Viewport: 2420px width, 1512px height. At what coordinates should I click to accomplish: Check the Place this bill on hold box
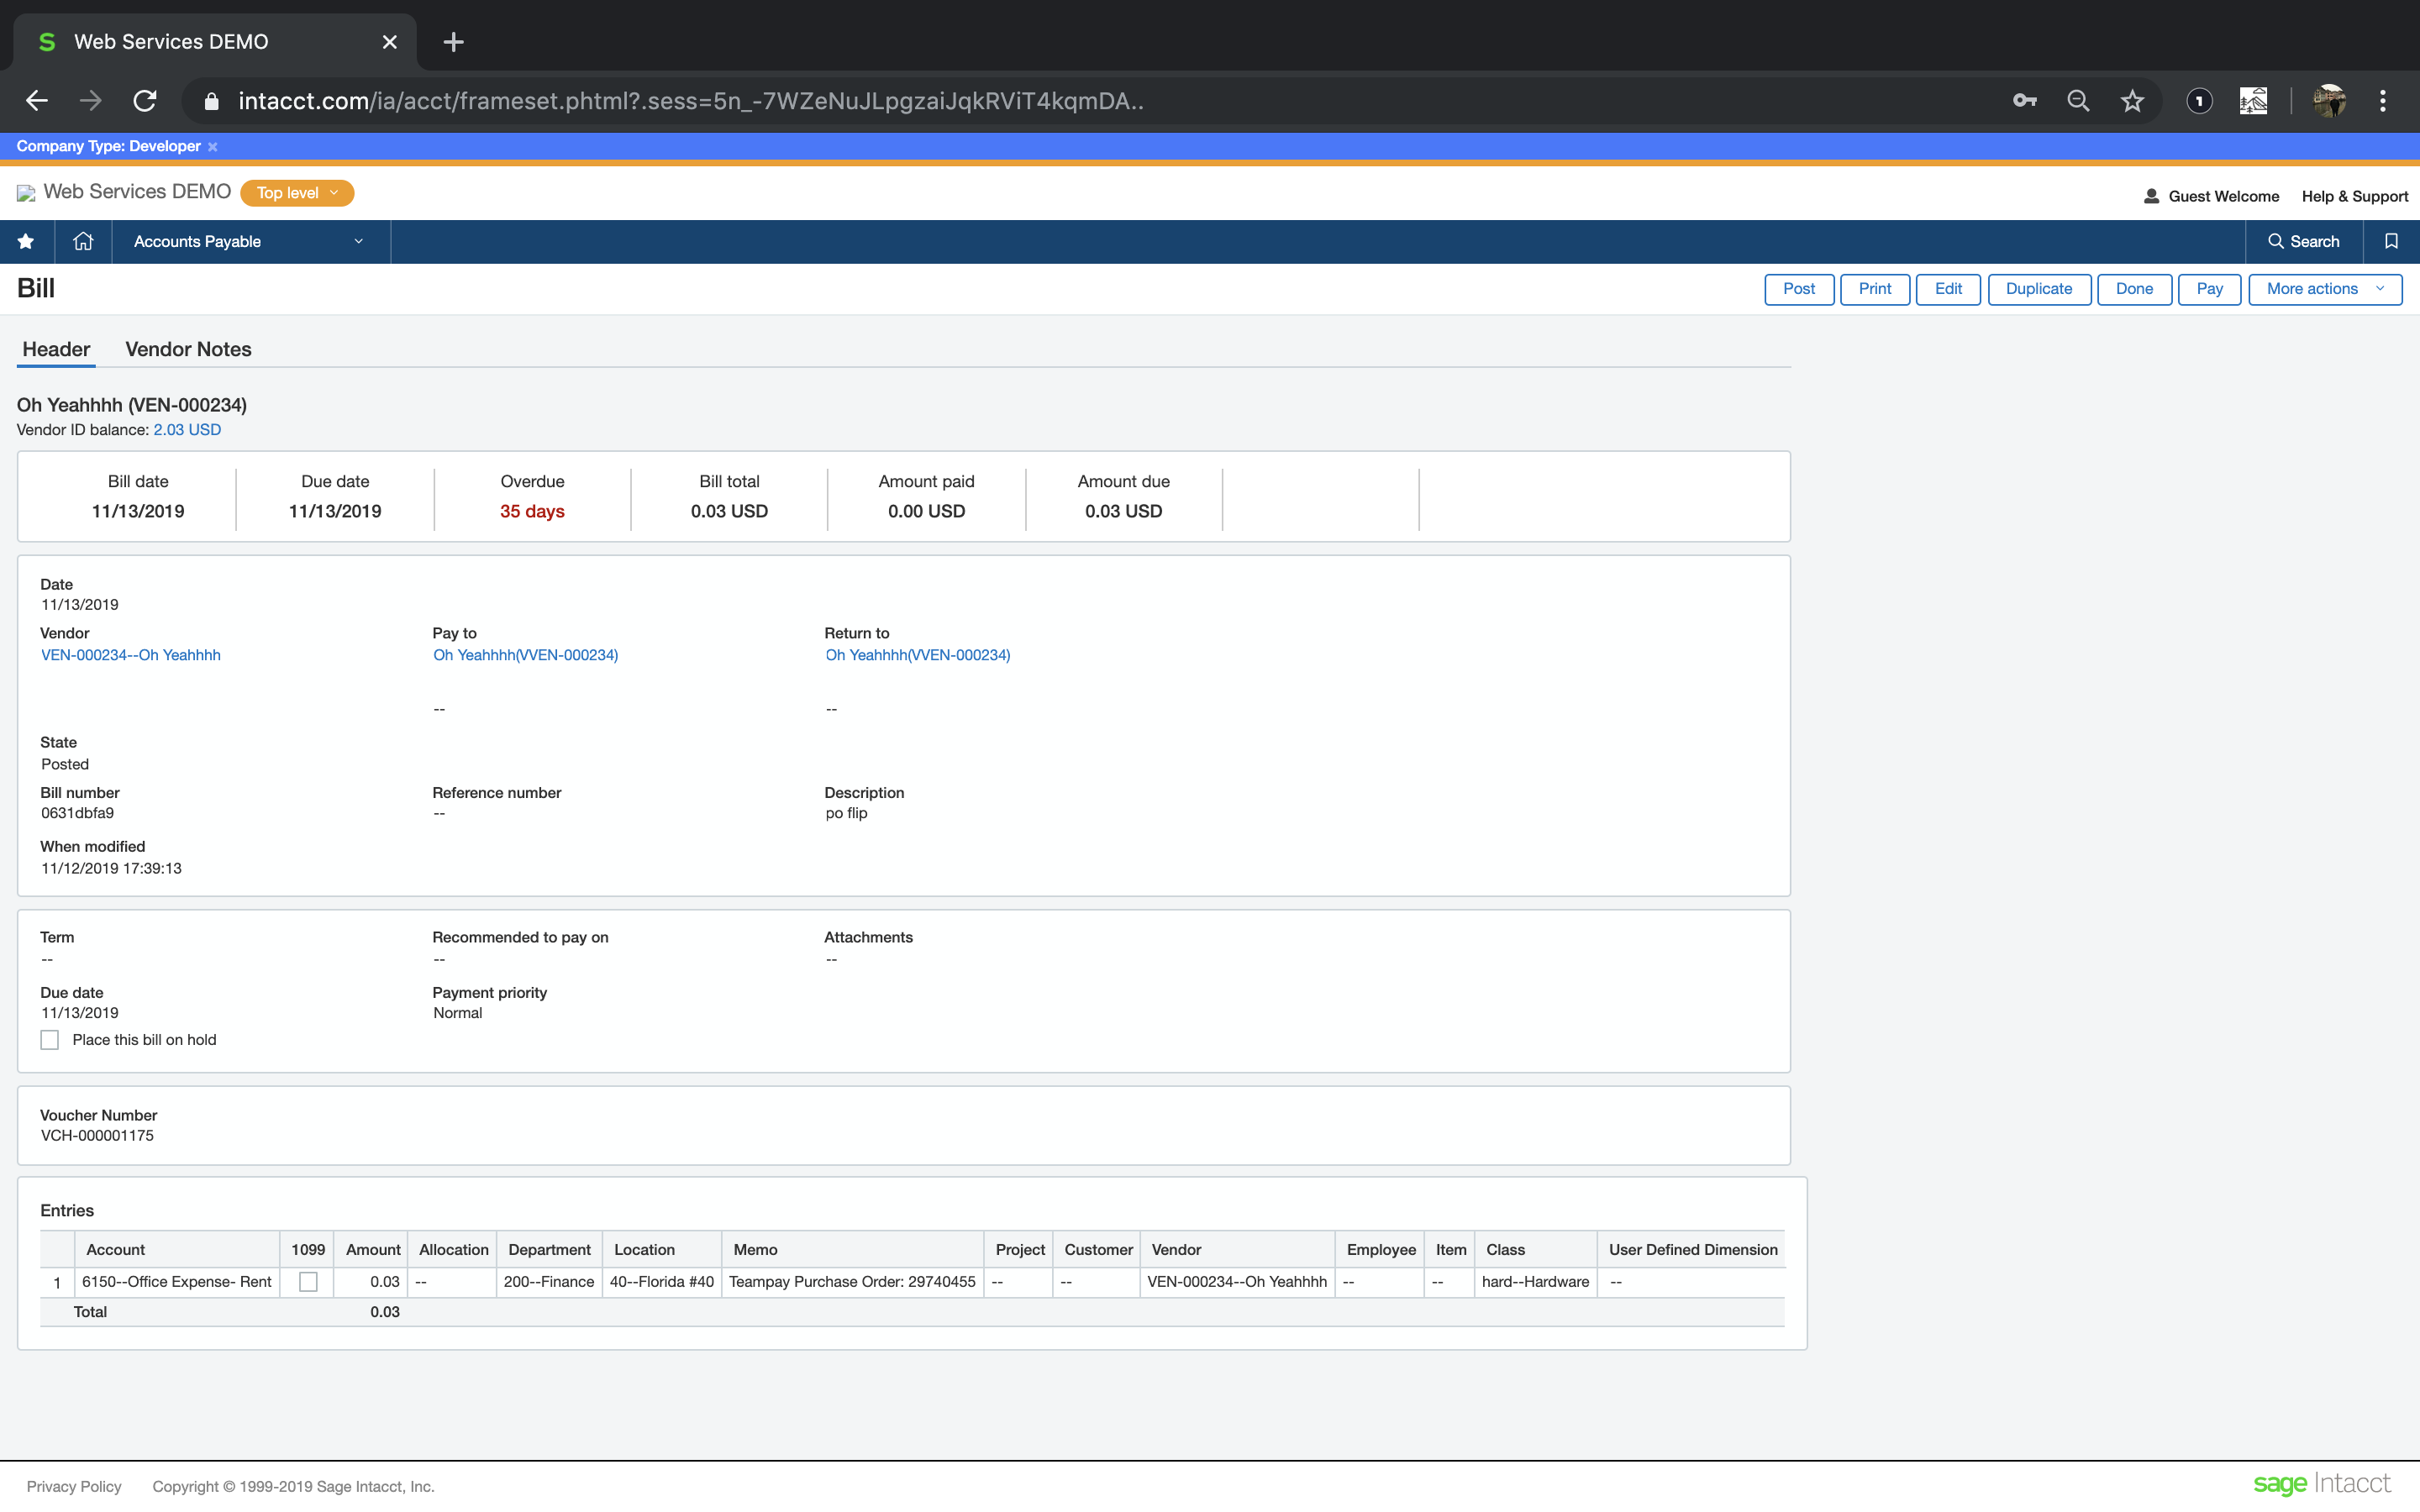click(50, 1040)
